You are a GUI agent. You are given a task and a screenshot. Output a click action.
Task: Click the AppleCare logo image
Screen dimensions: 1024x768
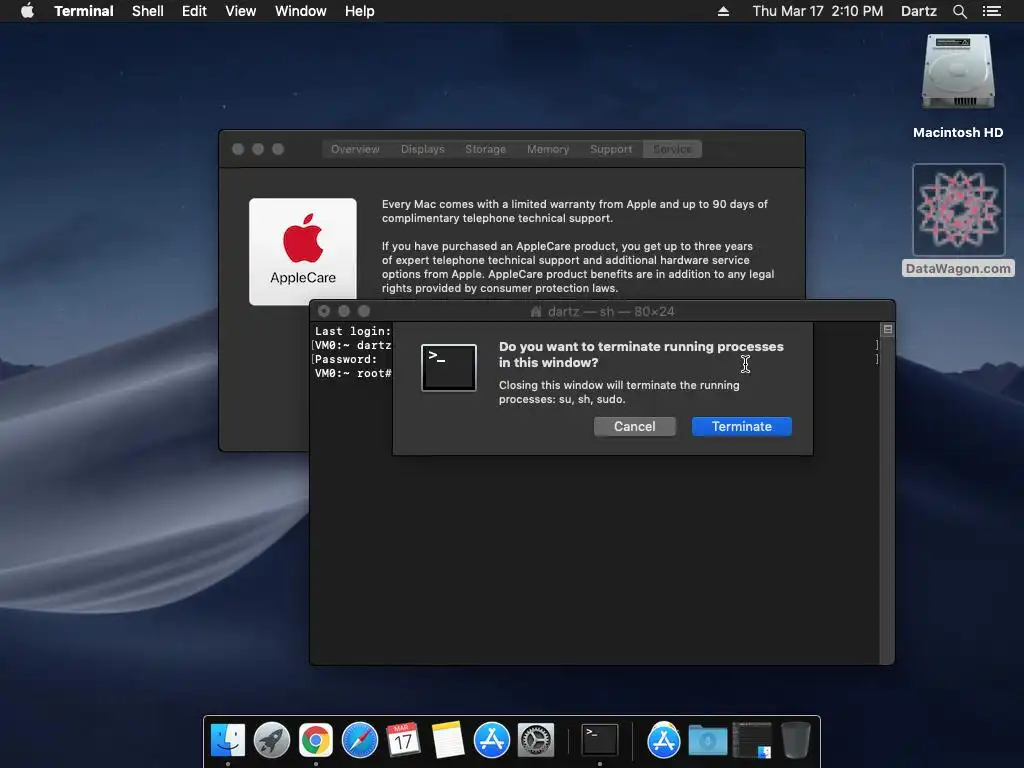pos(303,251)
